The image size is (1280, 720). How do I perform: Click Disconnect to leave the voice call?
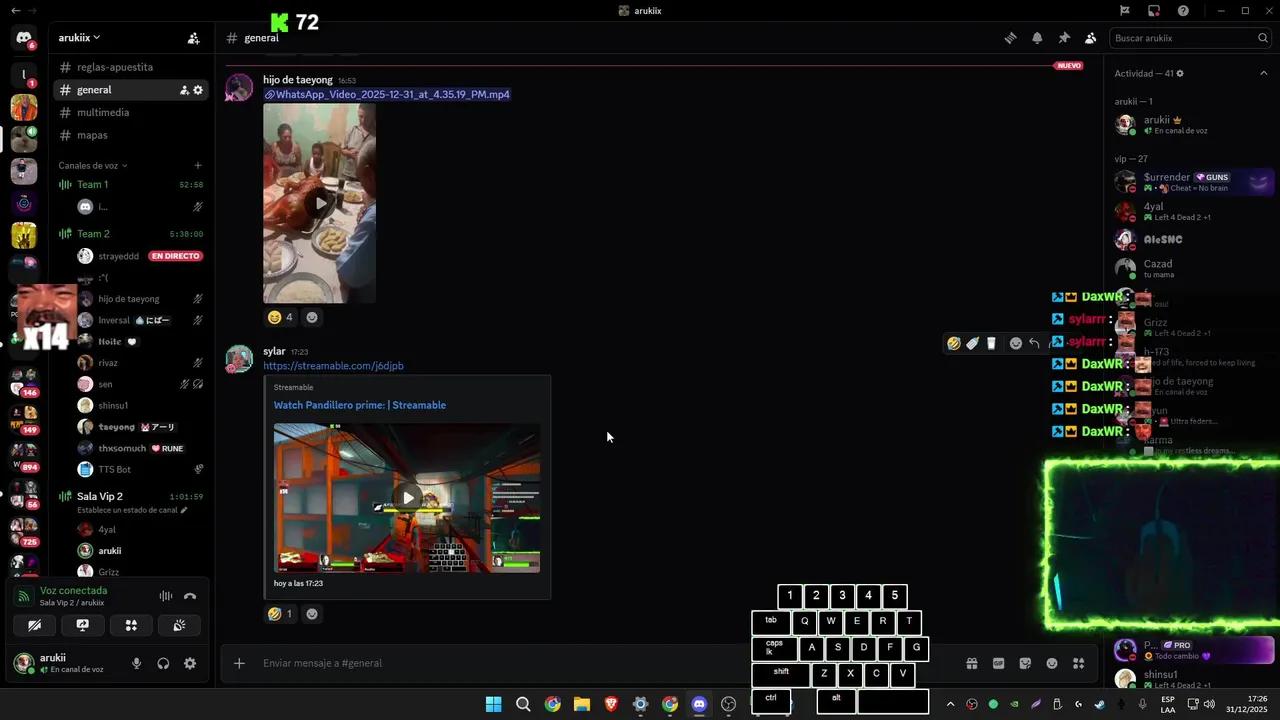click(x=190, y=596)
